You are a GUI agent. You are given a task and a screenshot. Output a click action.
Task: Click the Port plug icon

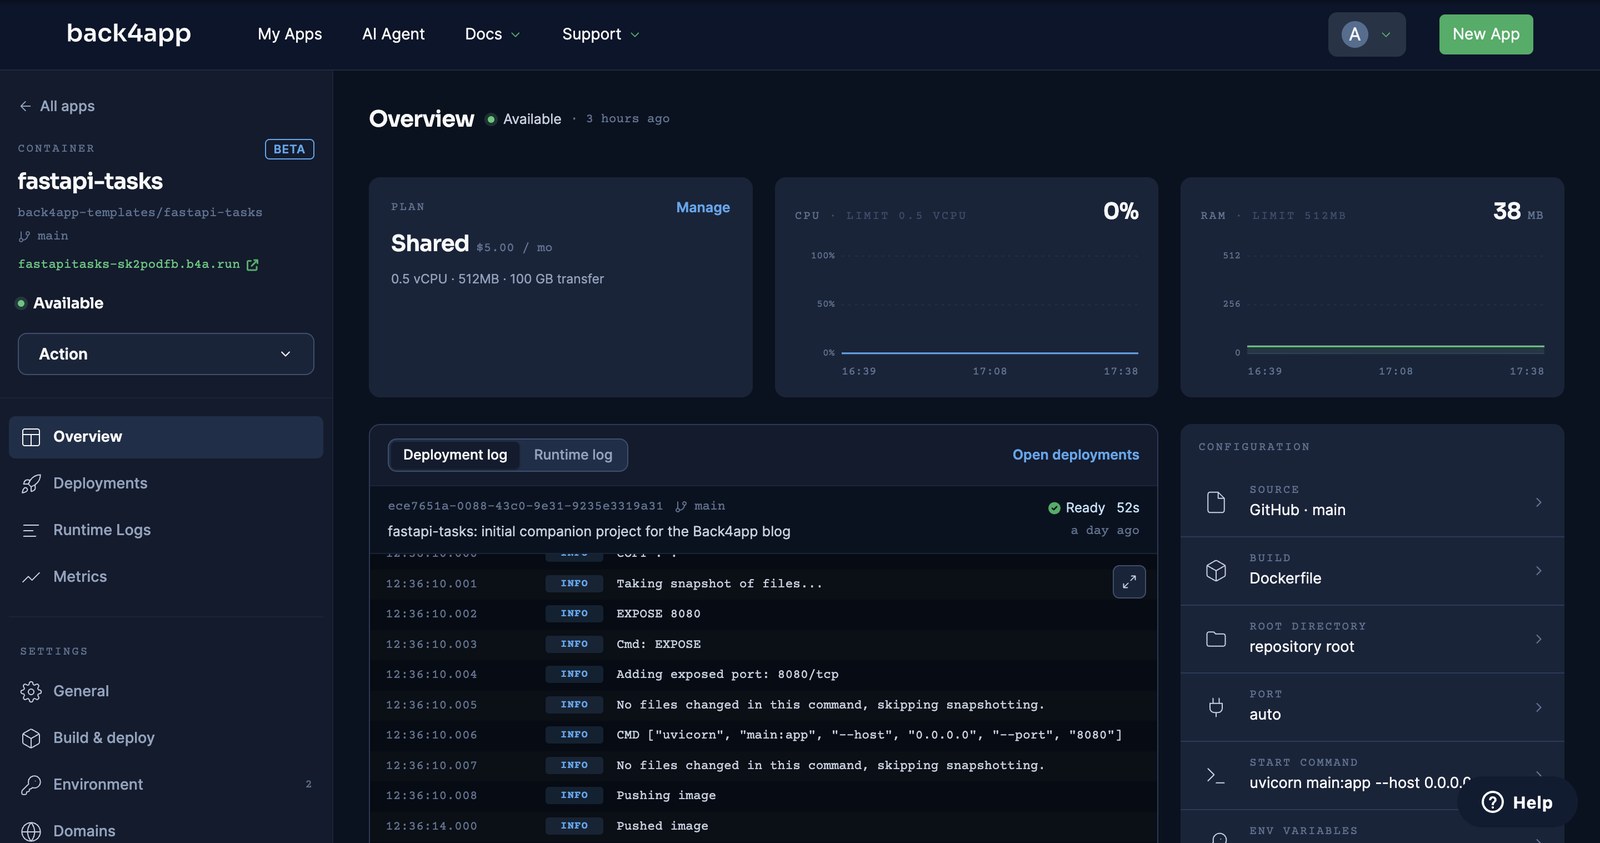(x=1216, y=707)
